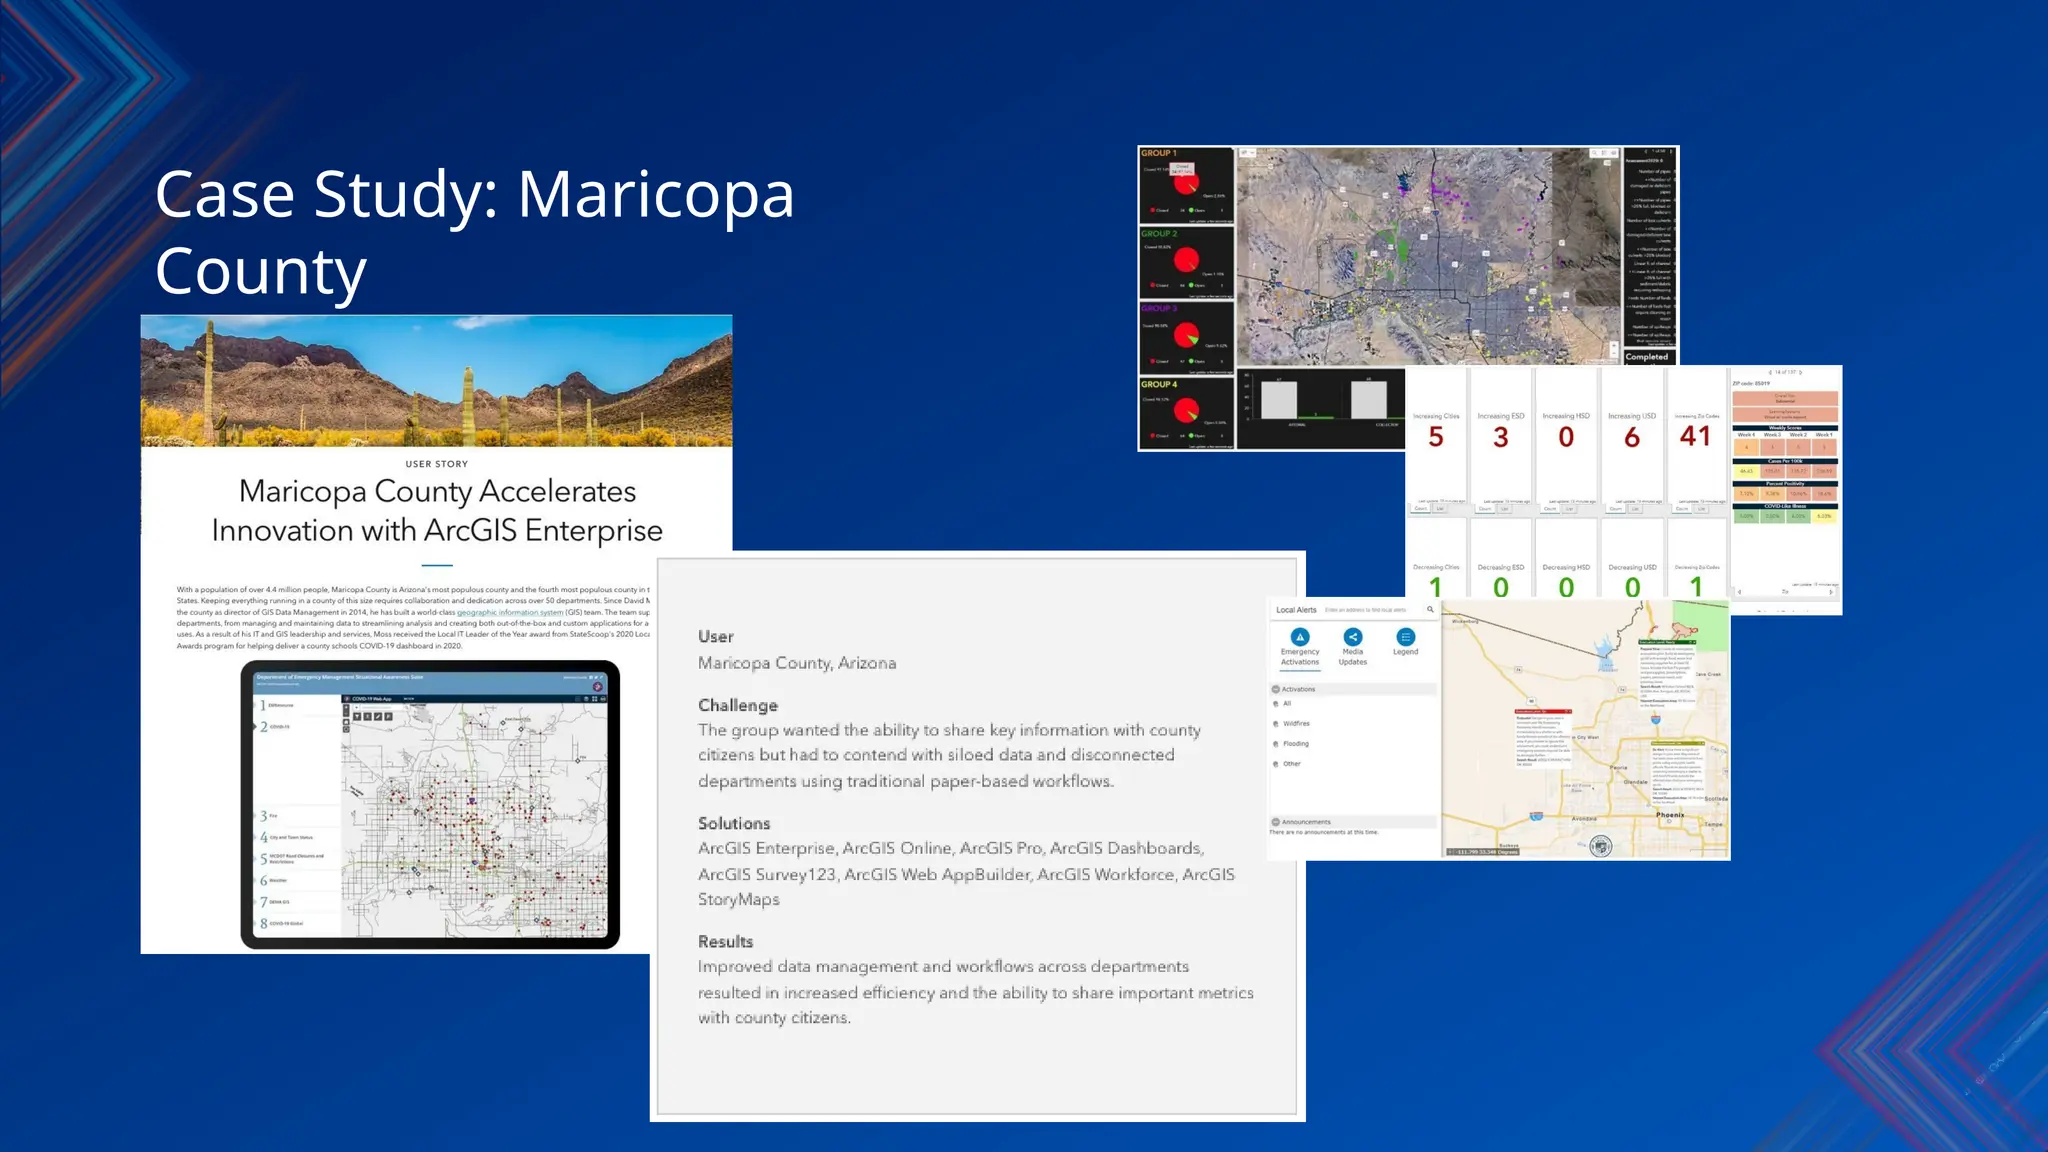The width and height of the screenshot is (2048, 1152).
Task: Open the Media Updates share icon
Action: pos(1353,637)
